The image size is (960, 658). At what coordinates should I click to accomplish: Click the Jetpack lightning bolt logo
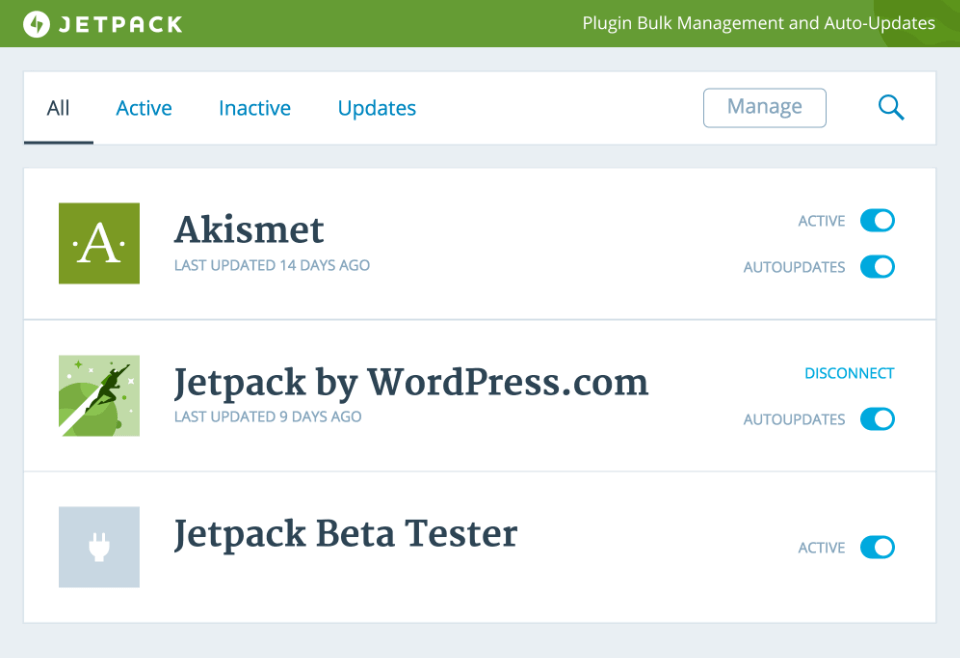(36, 24)
